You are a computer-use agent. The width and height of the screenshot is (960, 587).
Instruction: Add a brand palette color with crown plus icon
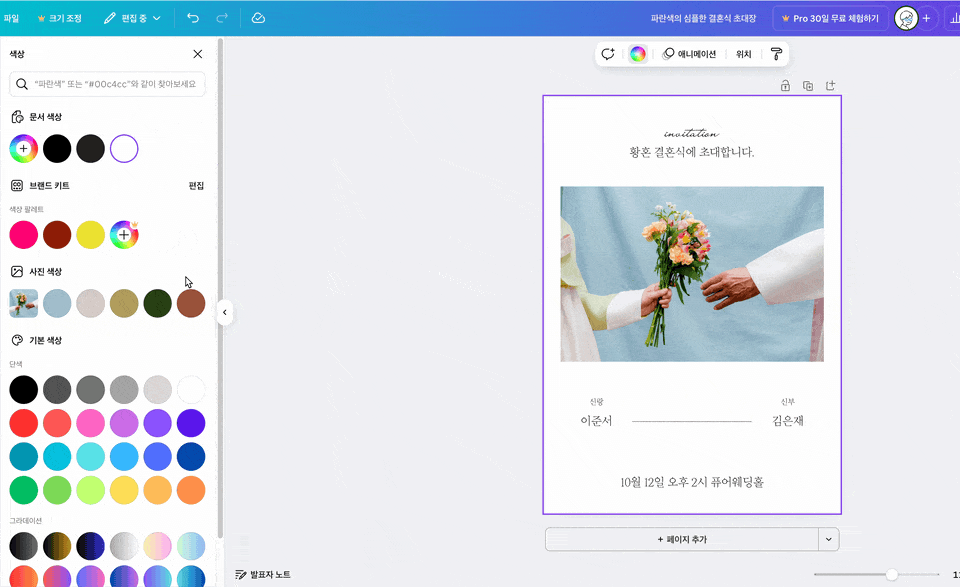tap(124, 235)
